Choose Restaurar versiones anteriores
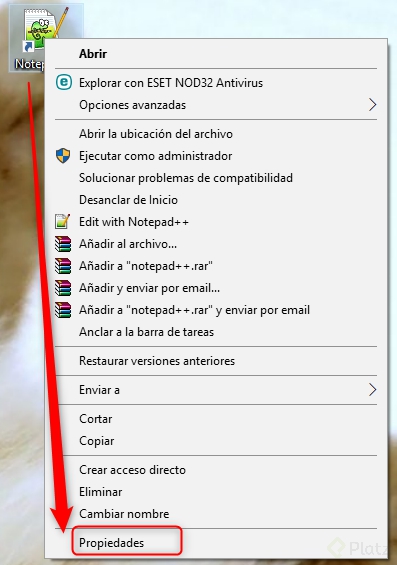Screen dimensions: 397x565 pos(157,361)
